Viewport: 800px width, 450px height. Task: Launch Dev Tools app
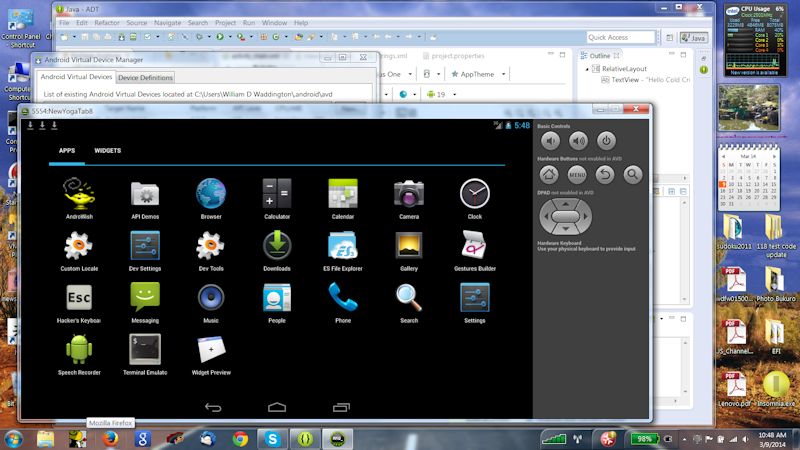(x=211, y=250)
